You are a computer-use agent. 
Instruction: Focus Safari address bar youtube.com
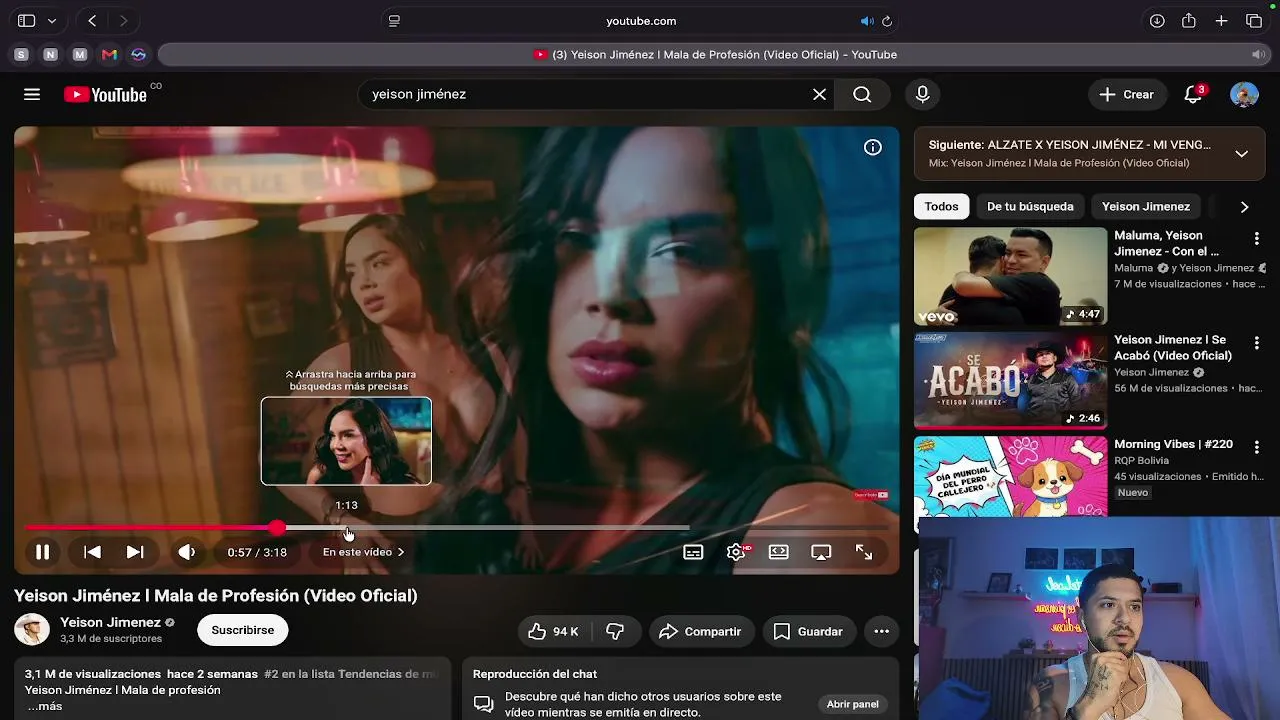pos(641,21)
